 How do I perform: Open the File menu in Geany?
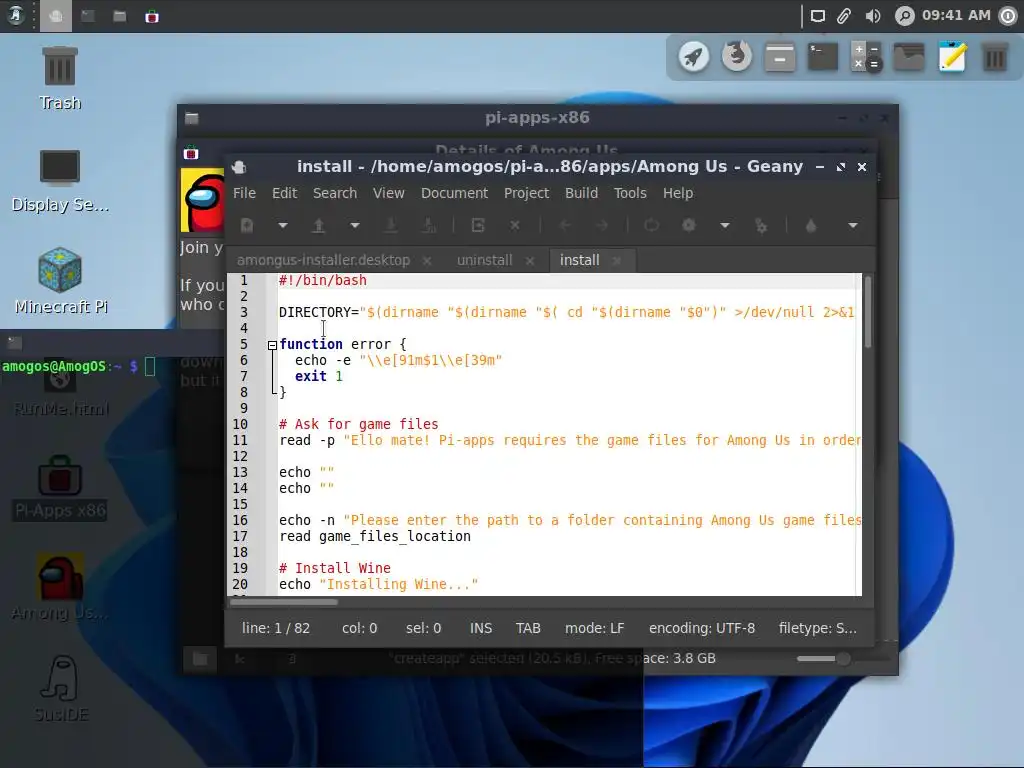244,193
